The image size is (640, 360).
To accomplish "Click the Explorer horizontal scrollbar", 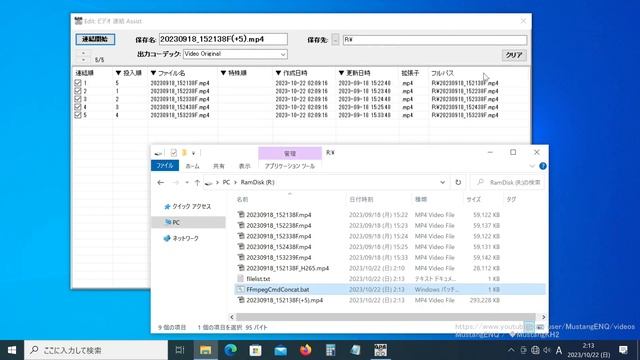I will point(385,317).
